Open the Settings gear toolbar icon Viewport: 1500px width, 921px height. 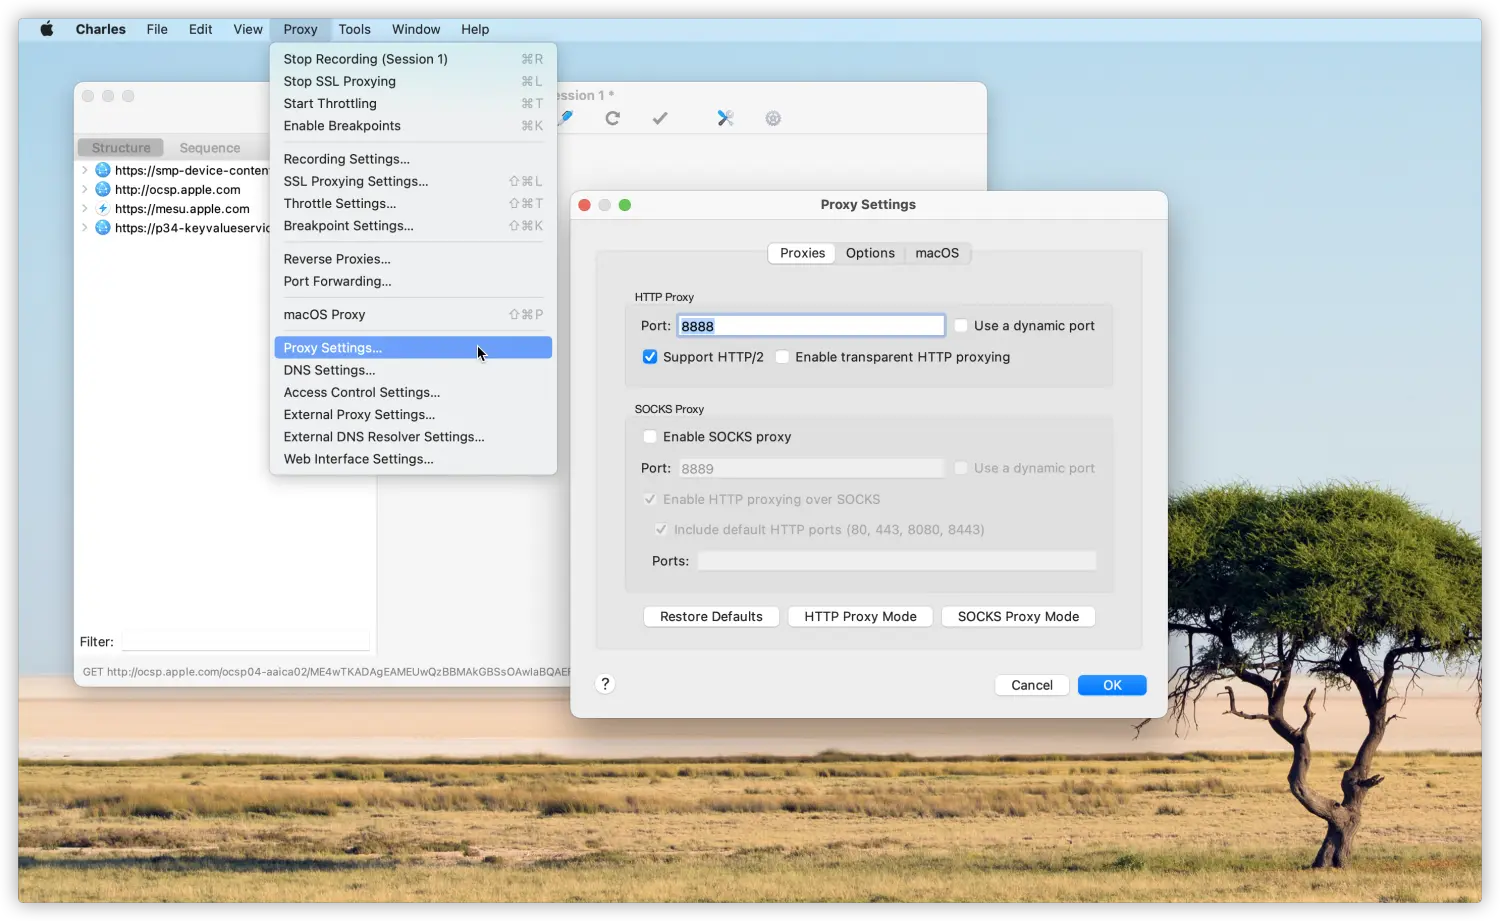pos(773,118)
